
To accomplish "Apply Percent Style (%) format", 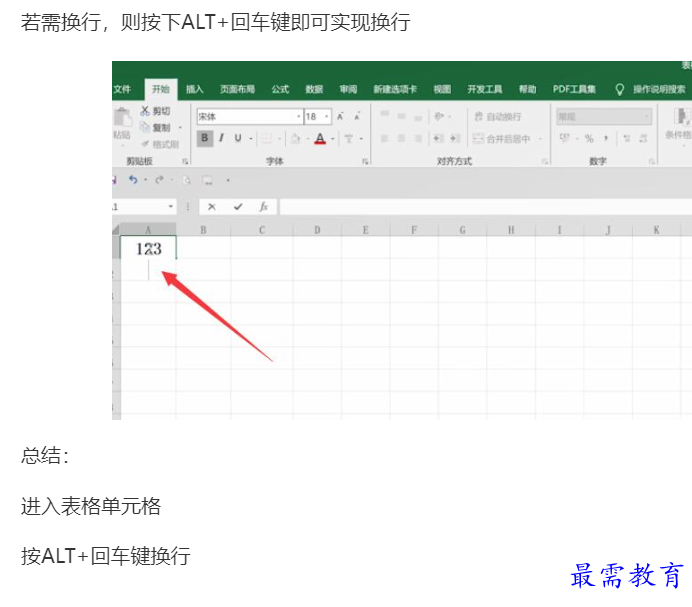I will coord(589,138).
